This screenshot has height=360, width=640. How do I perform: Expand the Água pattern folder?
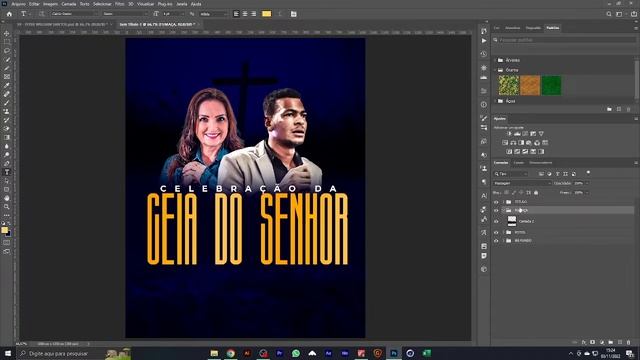tap(496, 101)
